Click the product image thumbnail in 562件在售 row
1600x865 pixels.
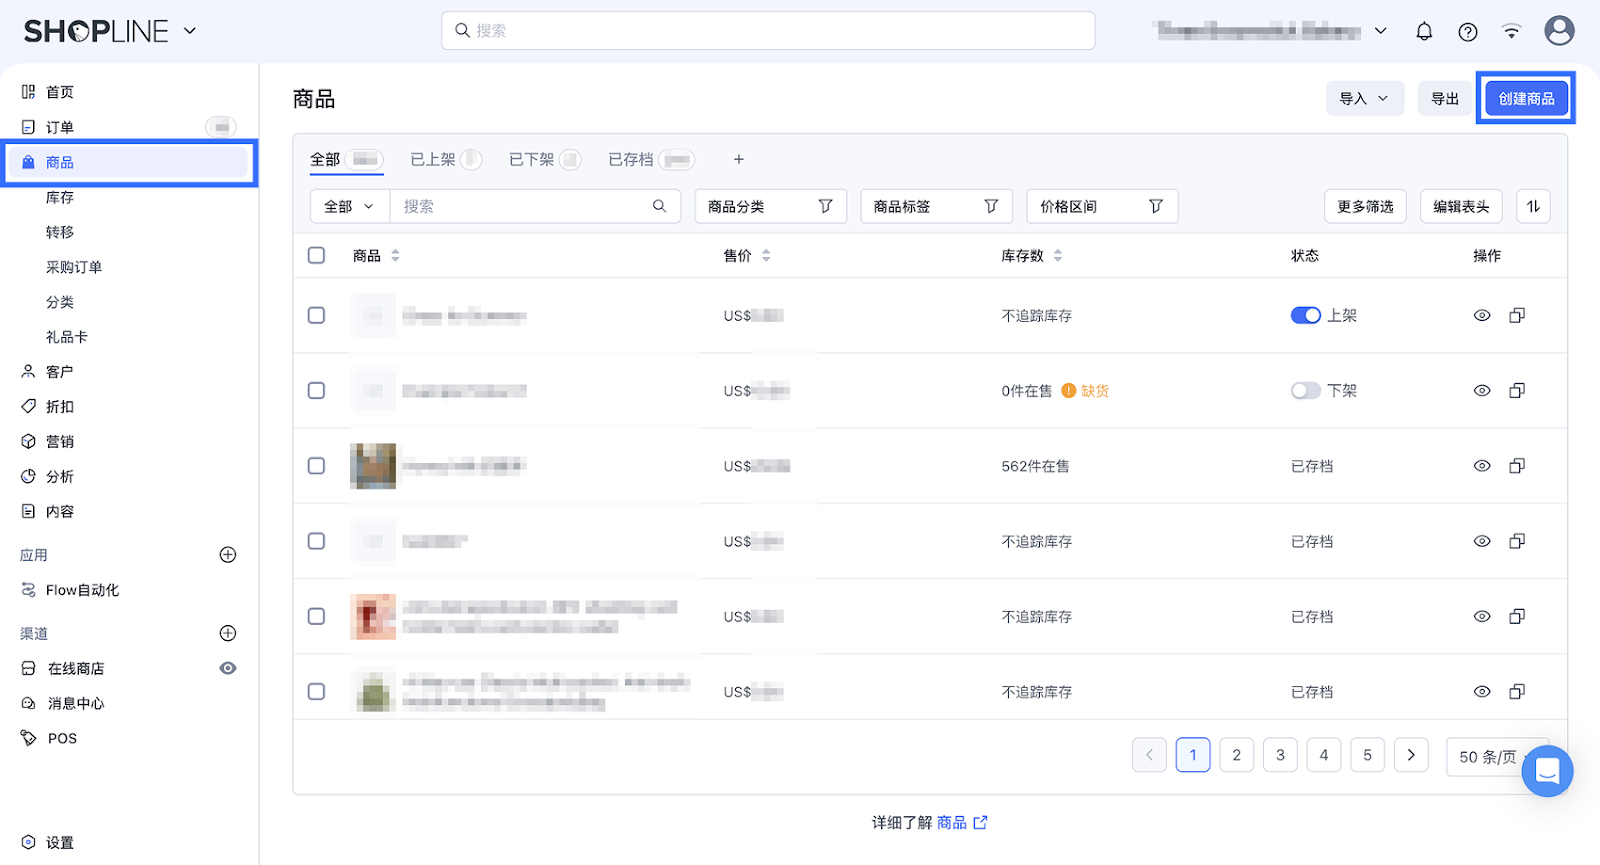coord(373,466)
